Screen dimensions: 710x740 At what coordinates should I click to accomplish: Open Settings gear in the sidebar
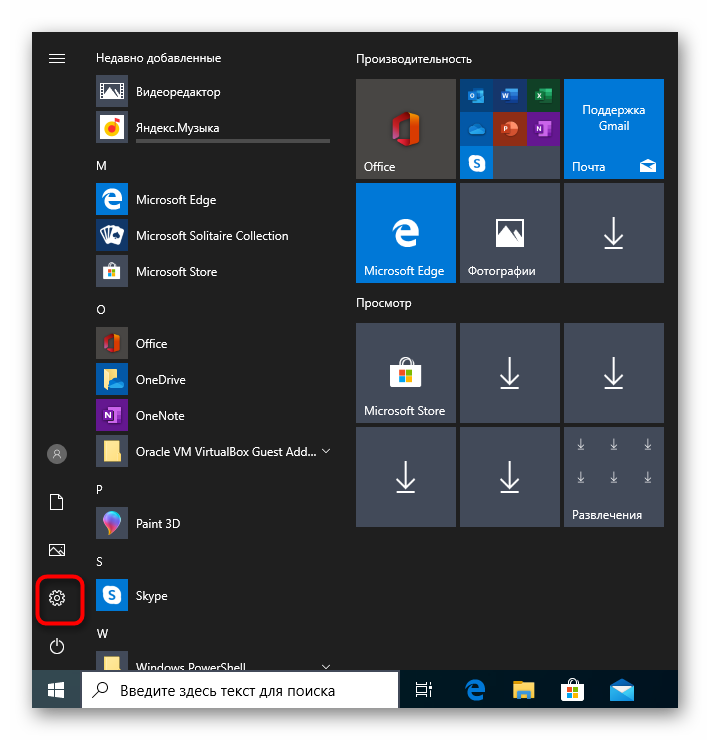(x=57, y=598)
